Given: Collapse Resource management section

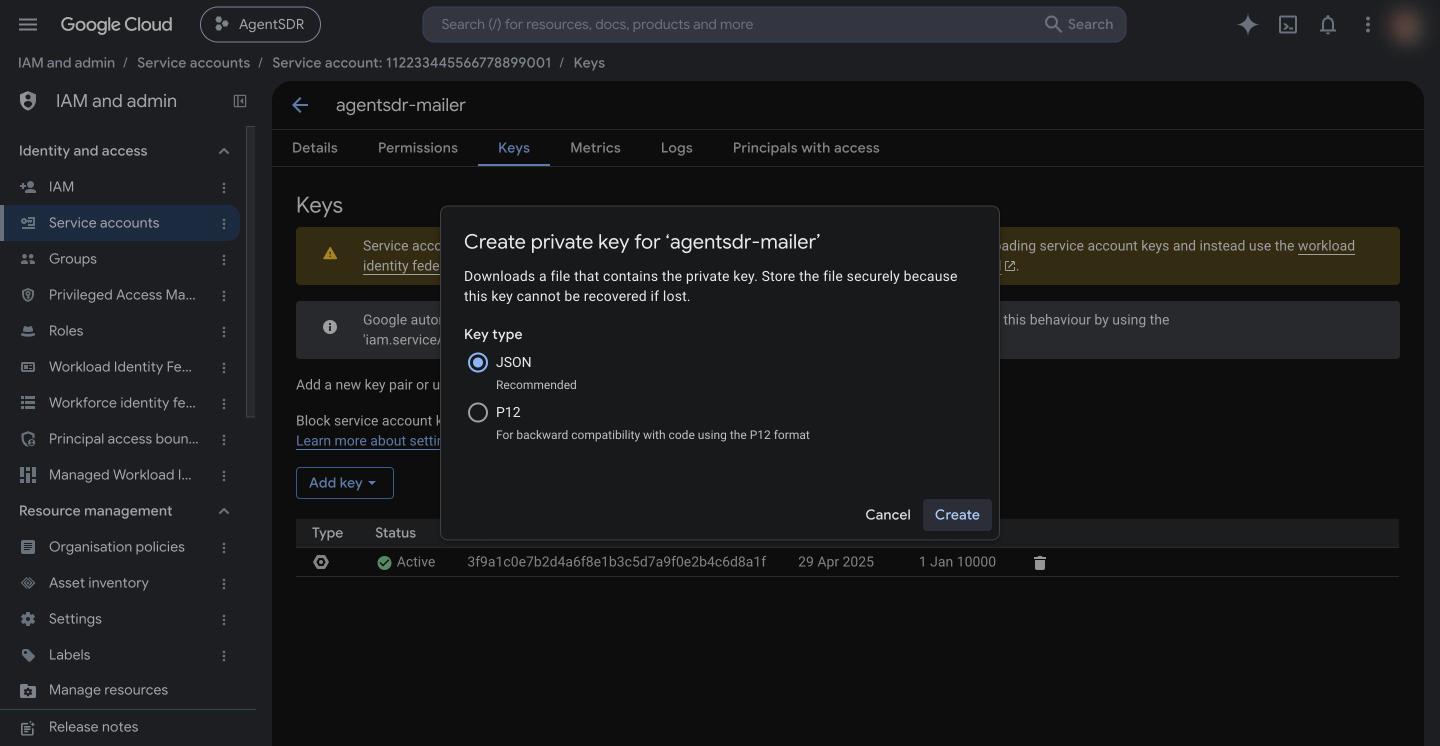Looking at the screenshot, I should (x=224, y=511).
